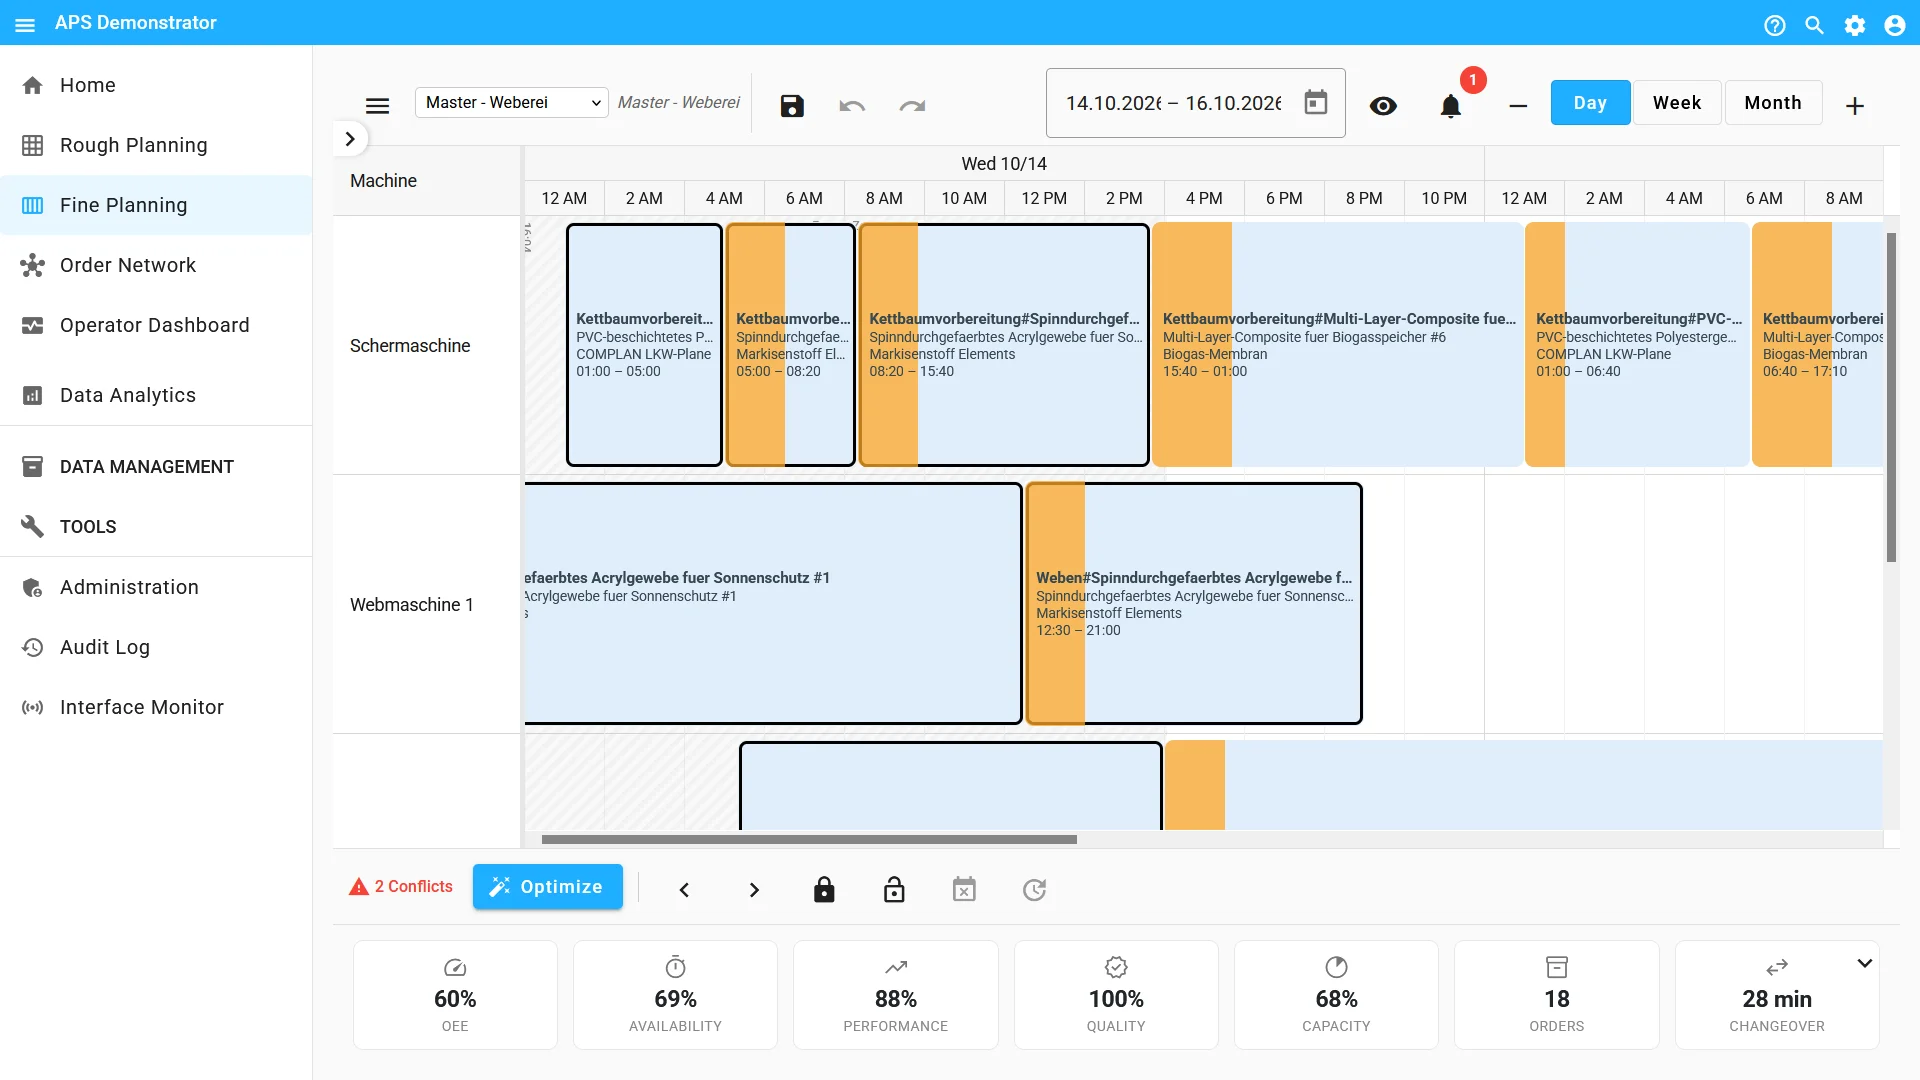The width and height of the screenshot is (1920, 1080).
Task: Select the Acrylgewebe fuer Sonnenschutz #1 task
Action: [772, 603]
